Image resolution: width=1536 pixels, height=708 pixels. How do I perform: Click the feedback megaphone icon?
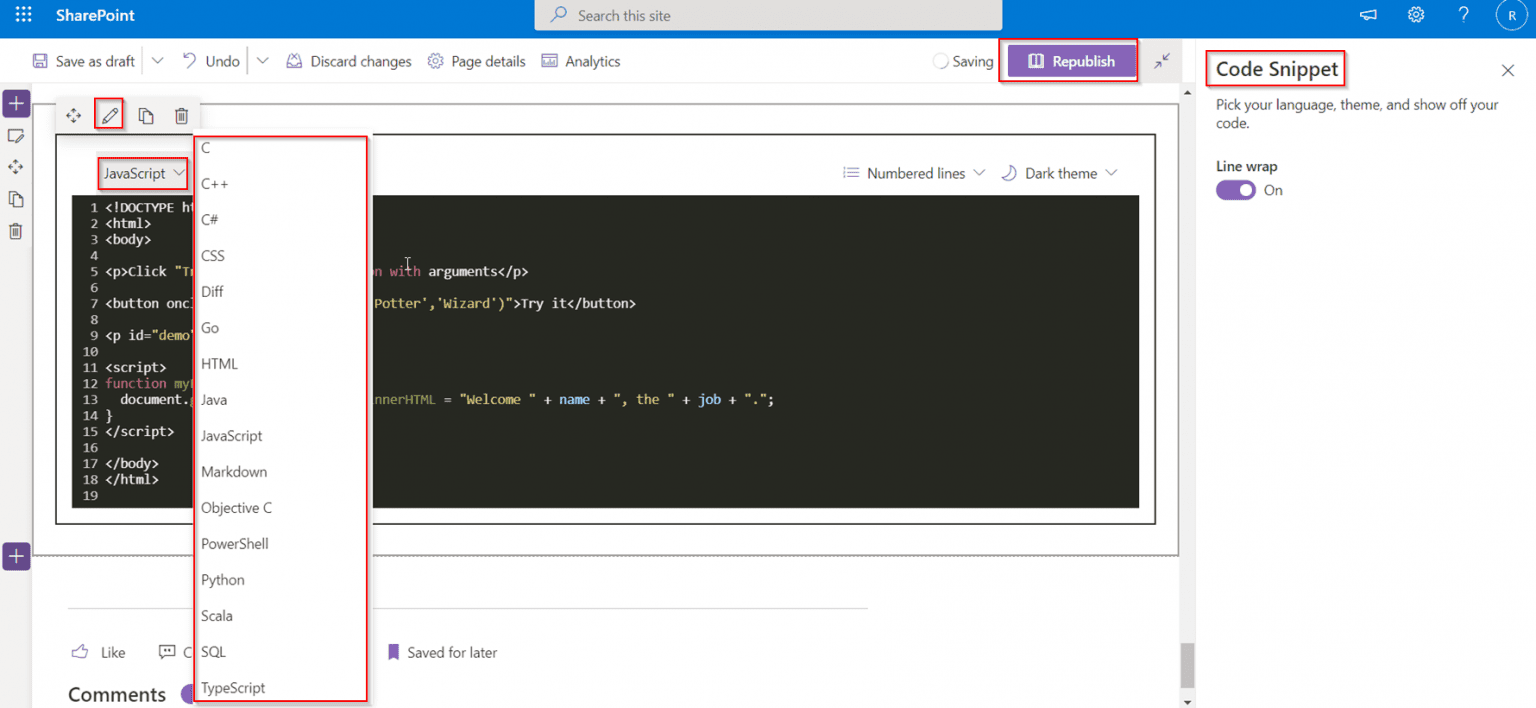click(1367, 15)
